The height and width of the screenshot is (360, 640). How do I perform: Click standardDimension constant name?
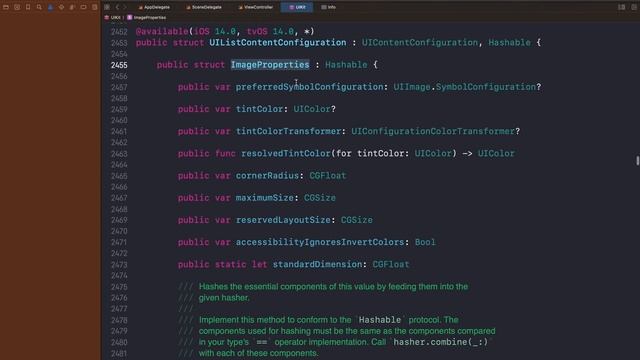pos(317,264)
